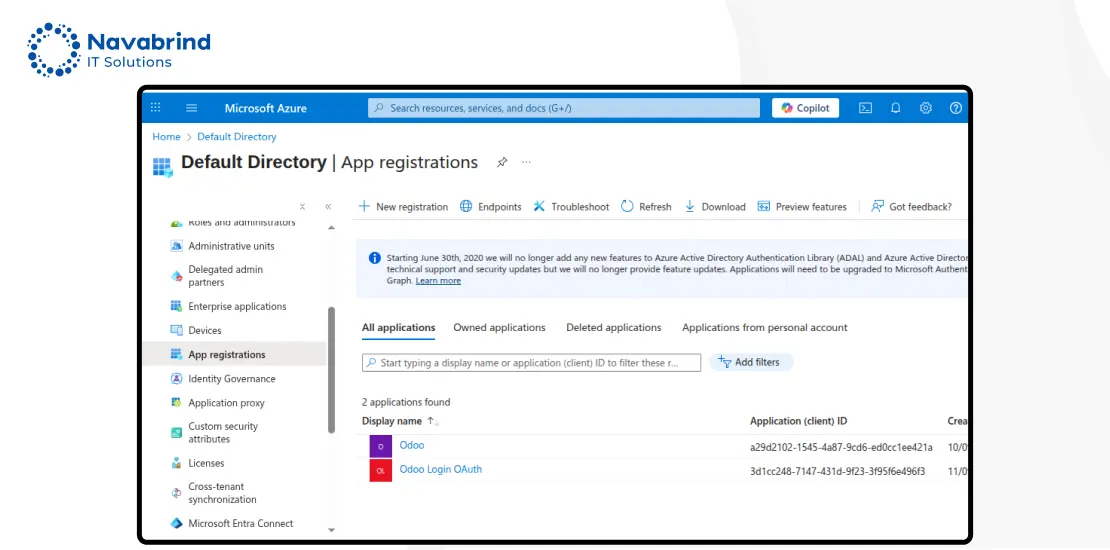
Task: Close the sidebar search with X
Action: click(303, 207)
